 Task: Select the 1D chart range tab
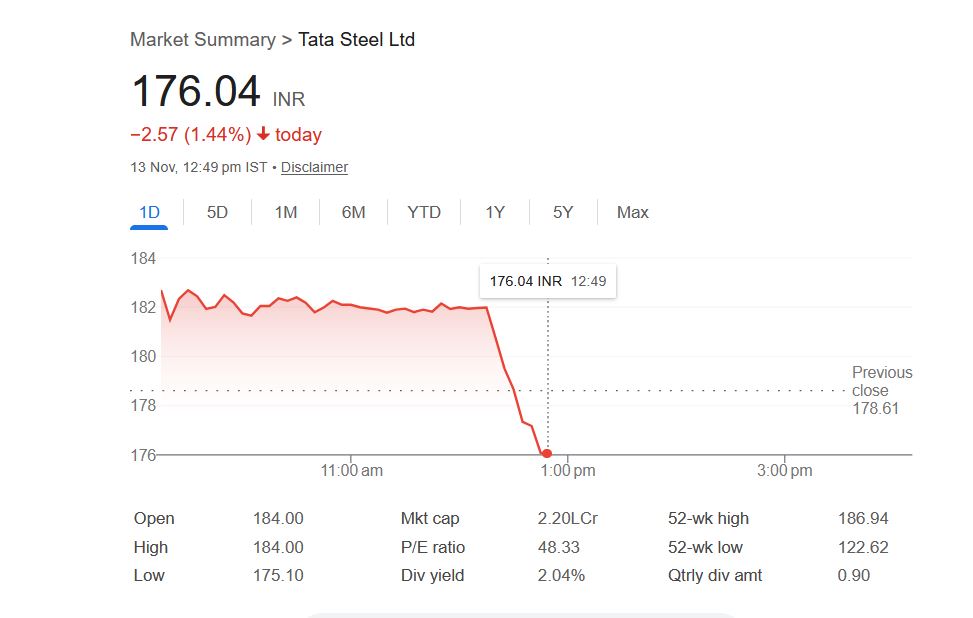pos(149,212)
